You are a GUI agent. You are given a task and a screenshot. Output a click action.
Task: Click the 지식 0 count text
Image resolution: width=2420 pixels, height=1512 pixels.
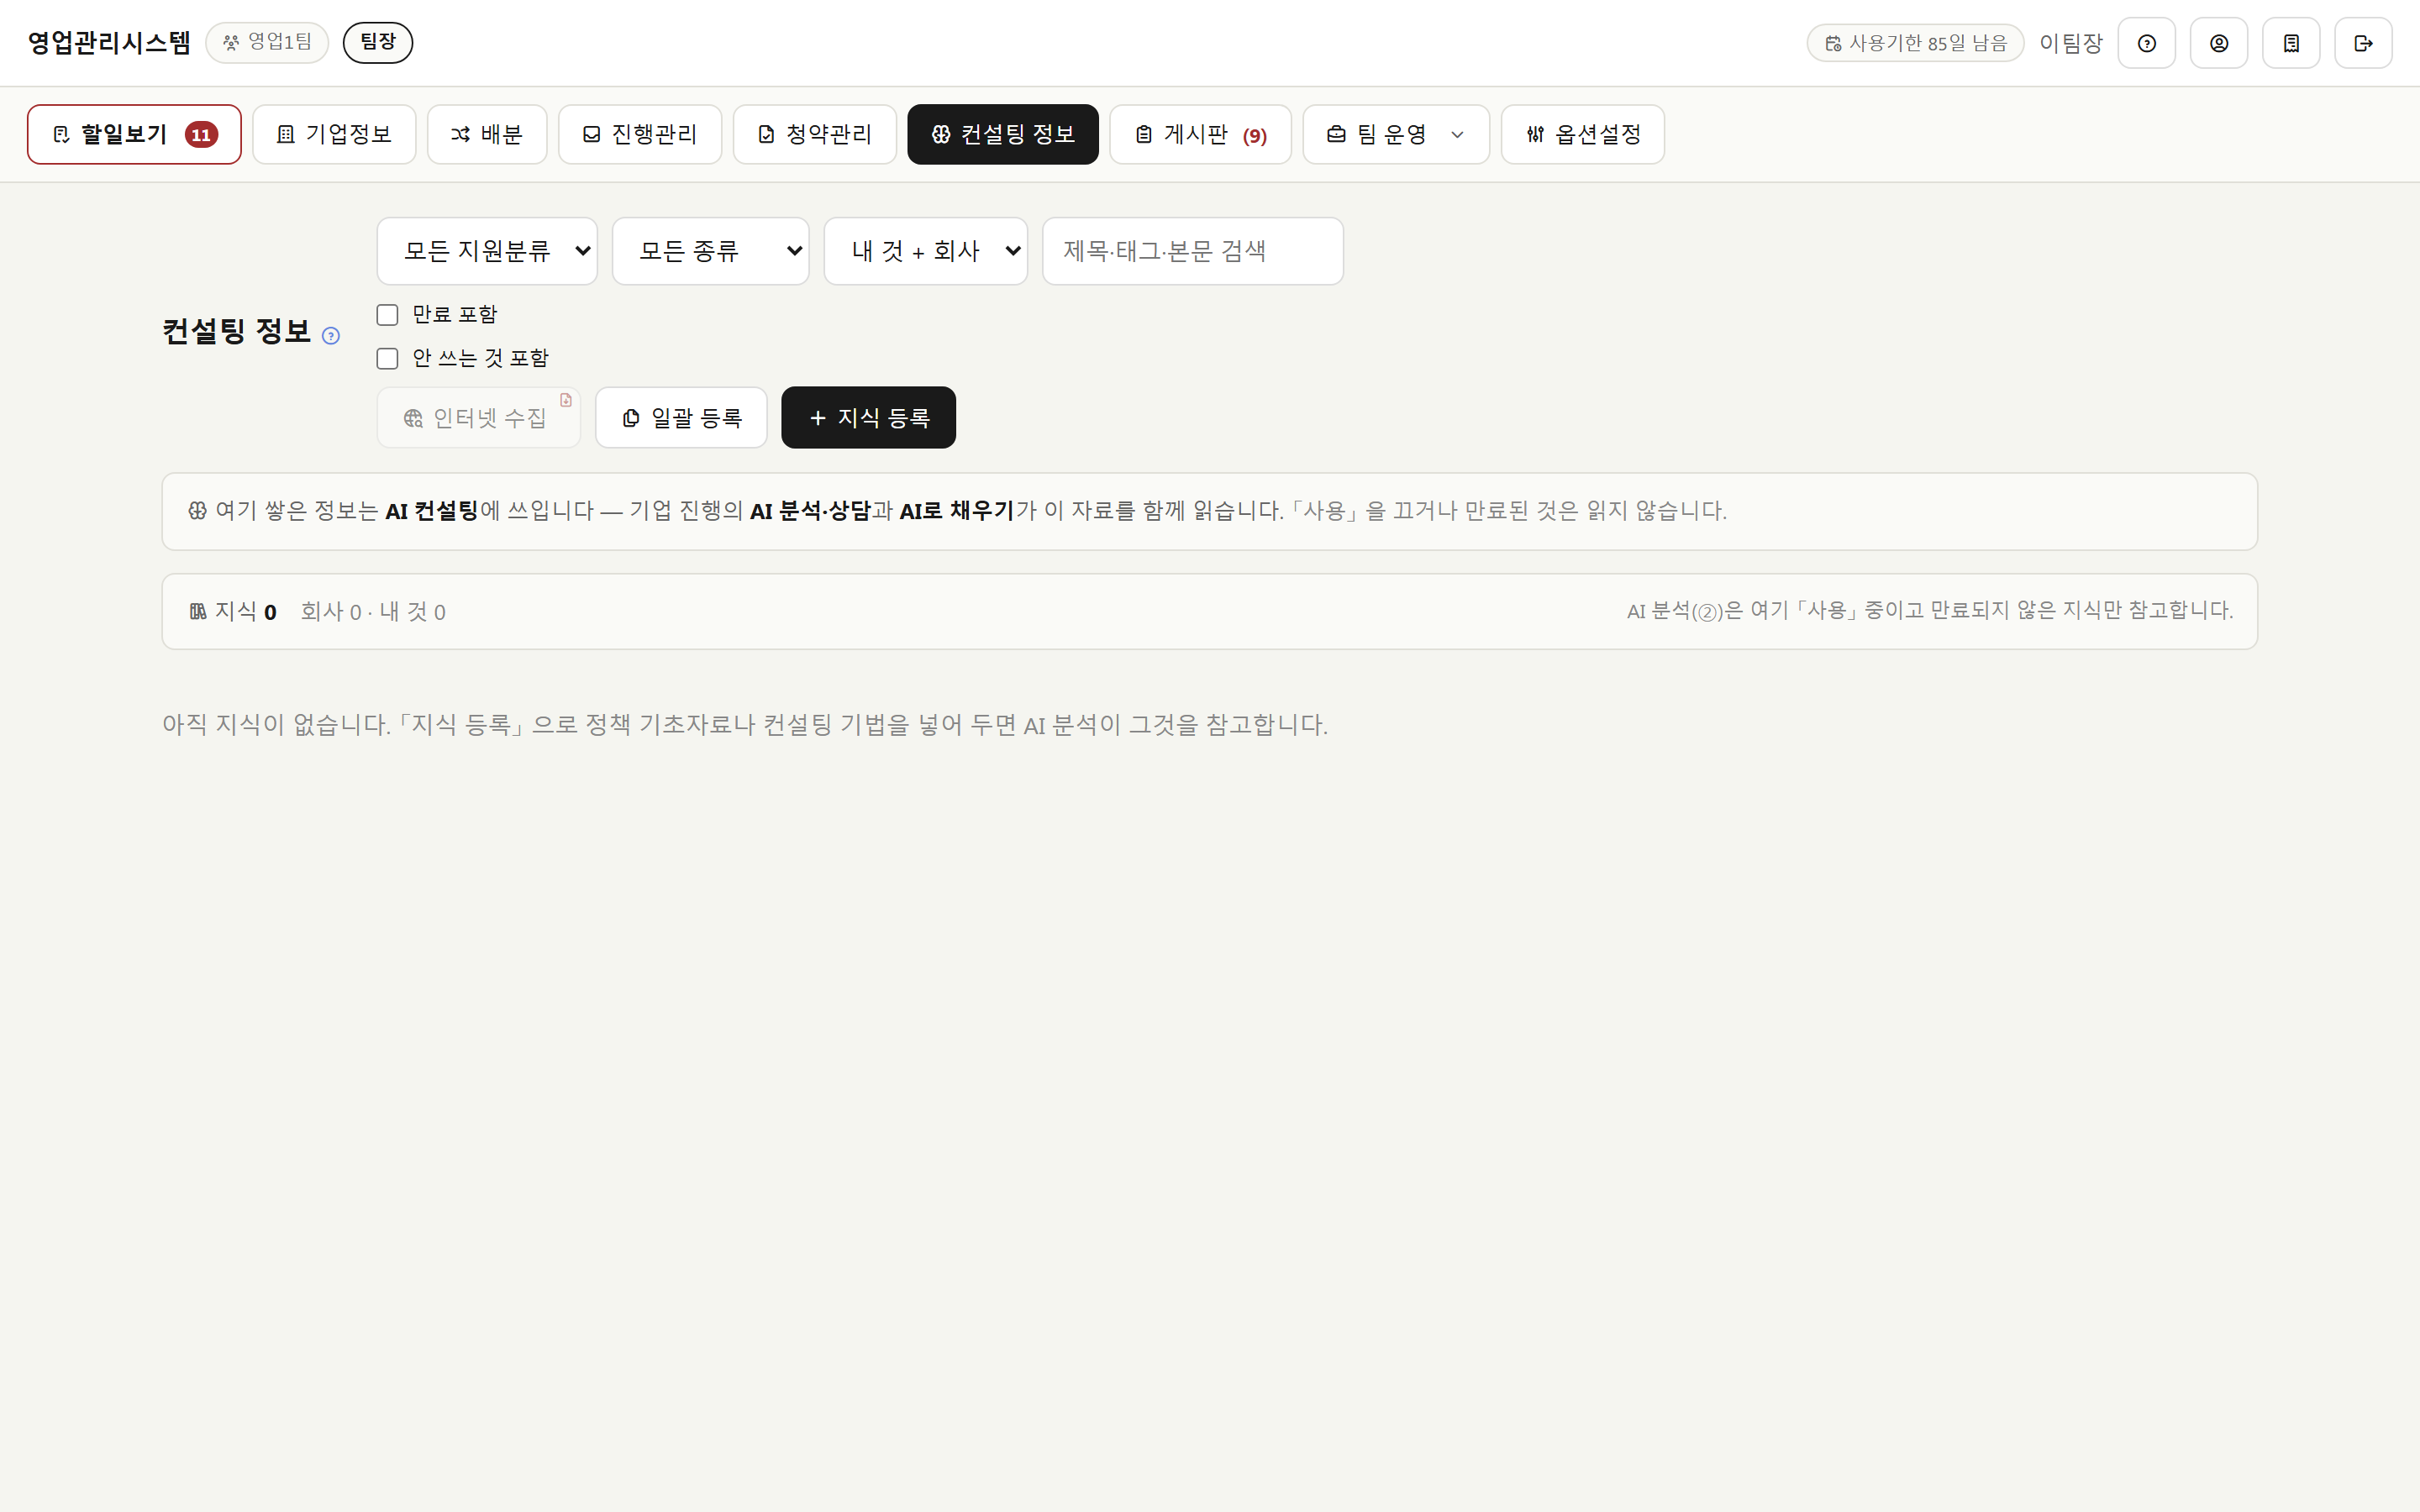[x=233, y=612]
